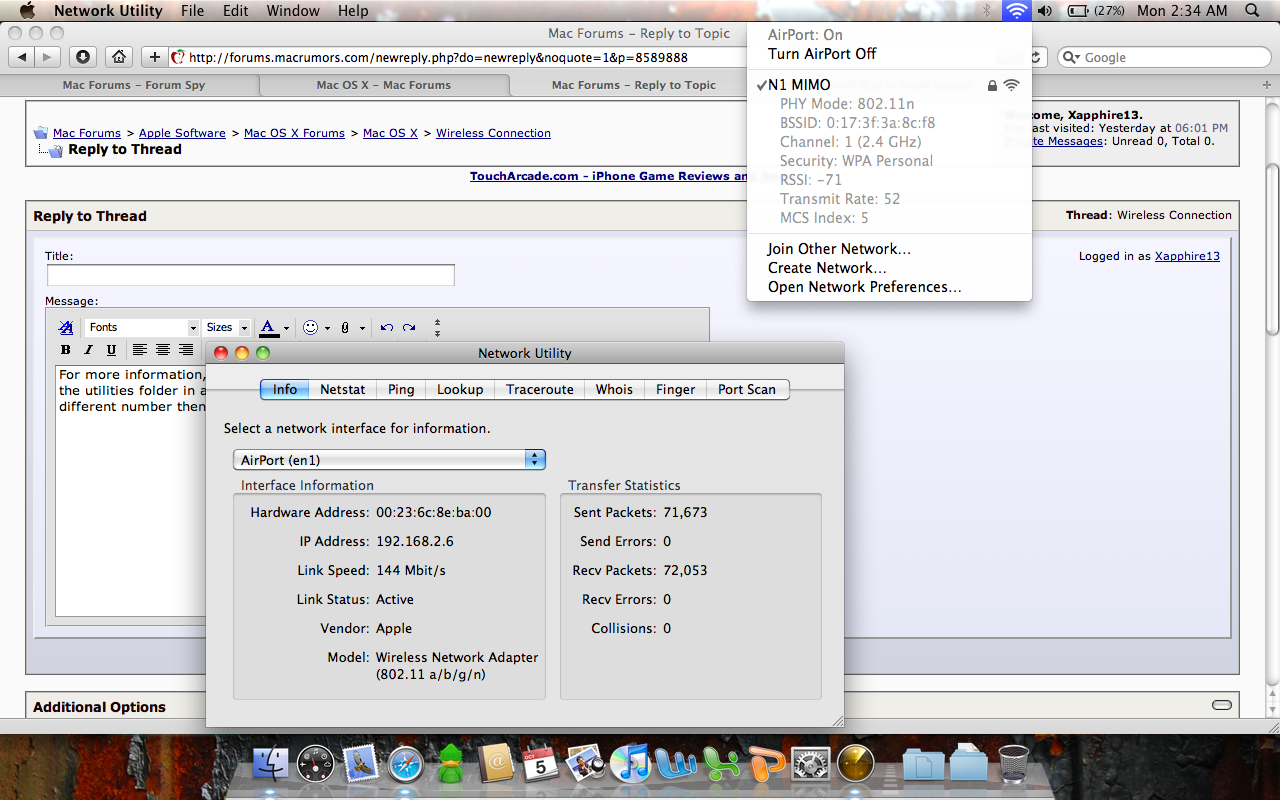The width and height of the screenshot is (1280, 800).
Task: Click the volume icon in menu bar
Action: 1045,11
